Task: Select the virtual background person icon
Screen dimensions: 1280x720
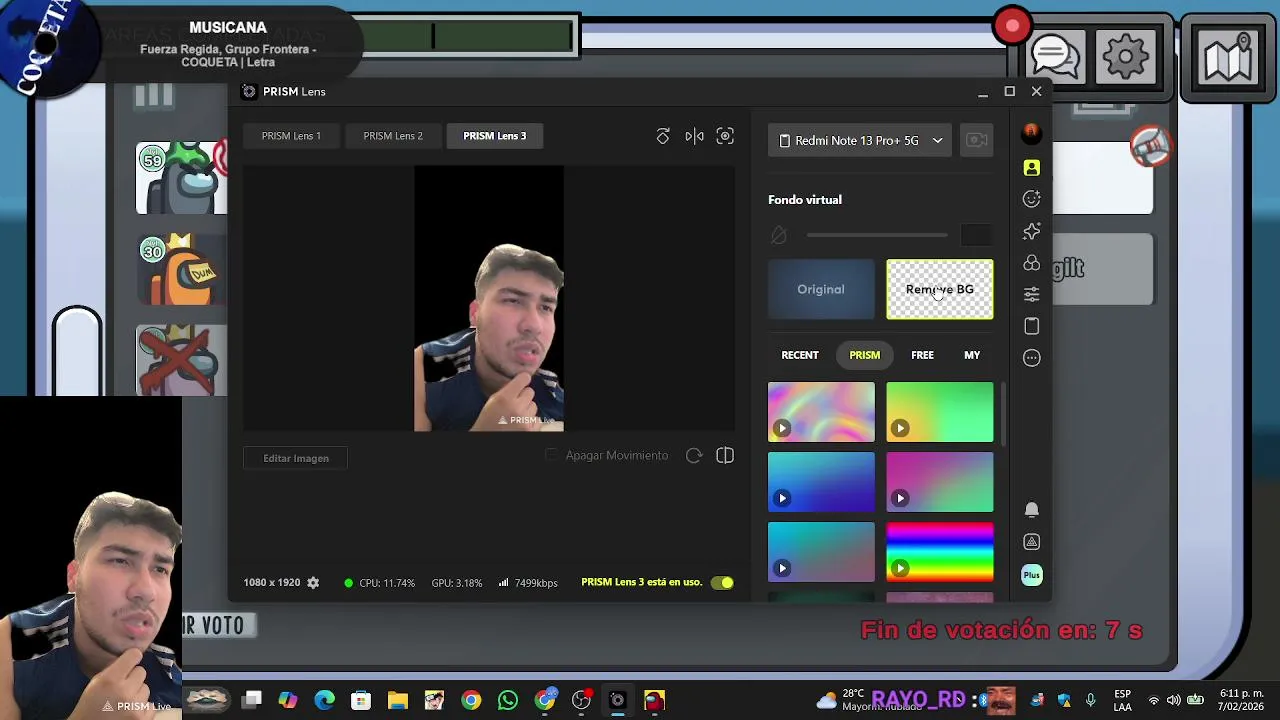Action: [x=1031, y=168]
